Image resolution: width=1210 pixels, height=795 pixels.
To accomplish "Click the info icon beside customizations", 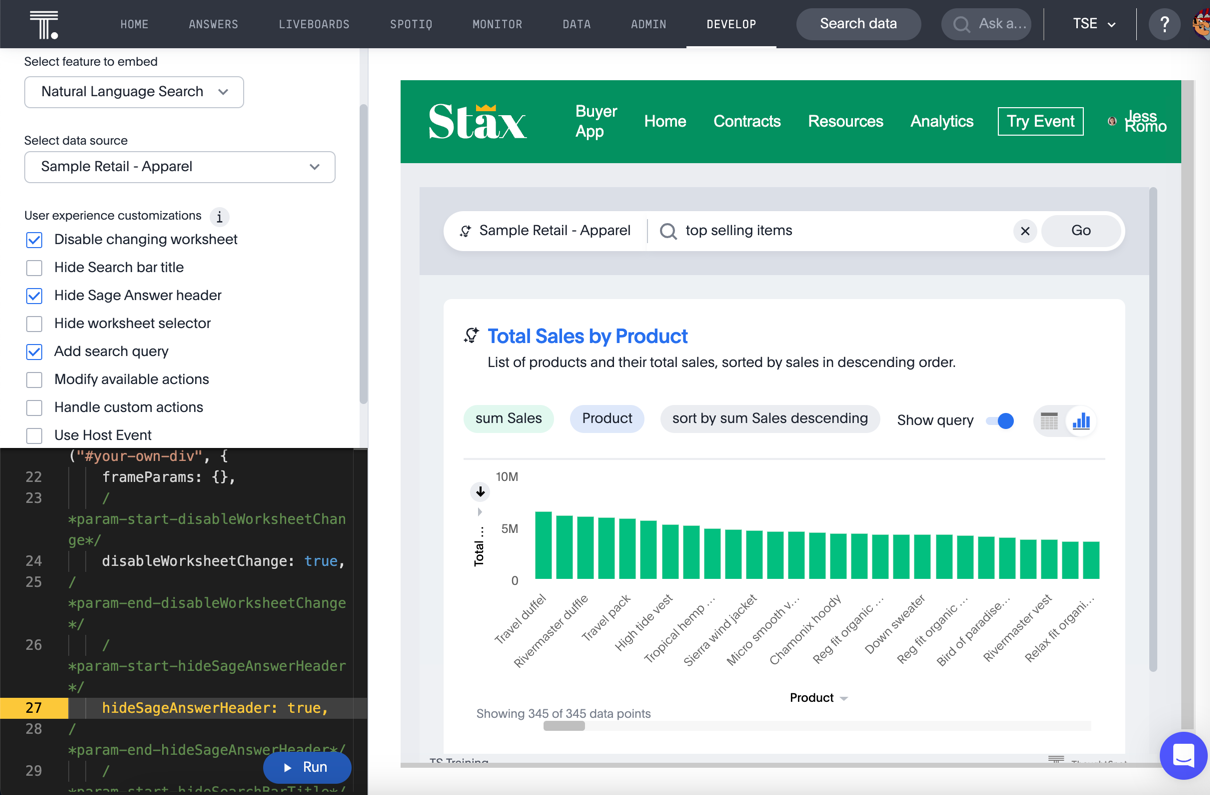I will [219, 217].
